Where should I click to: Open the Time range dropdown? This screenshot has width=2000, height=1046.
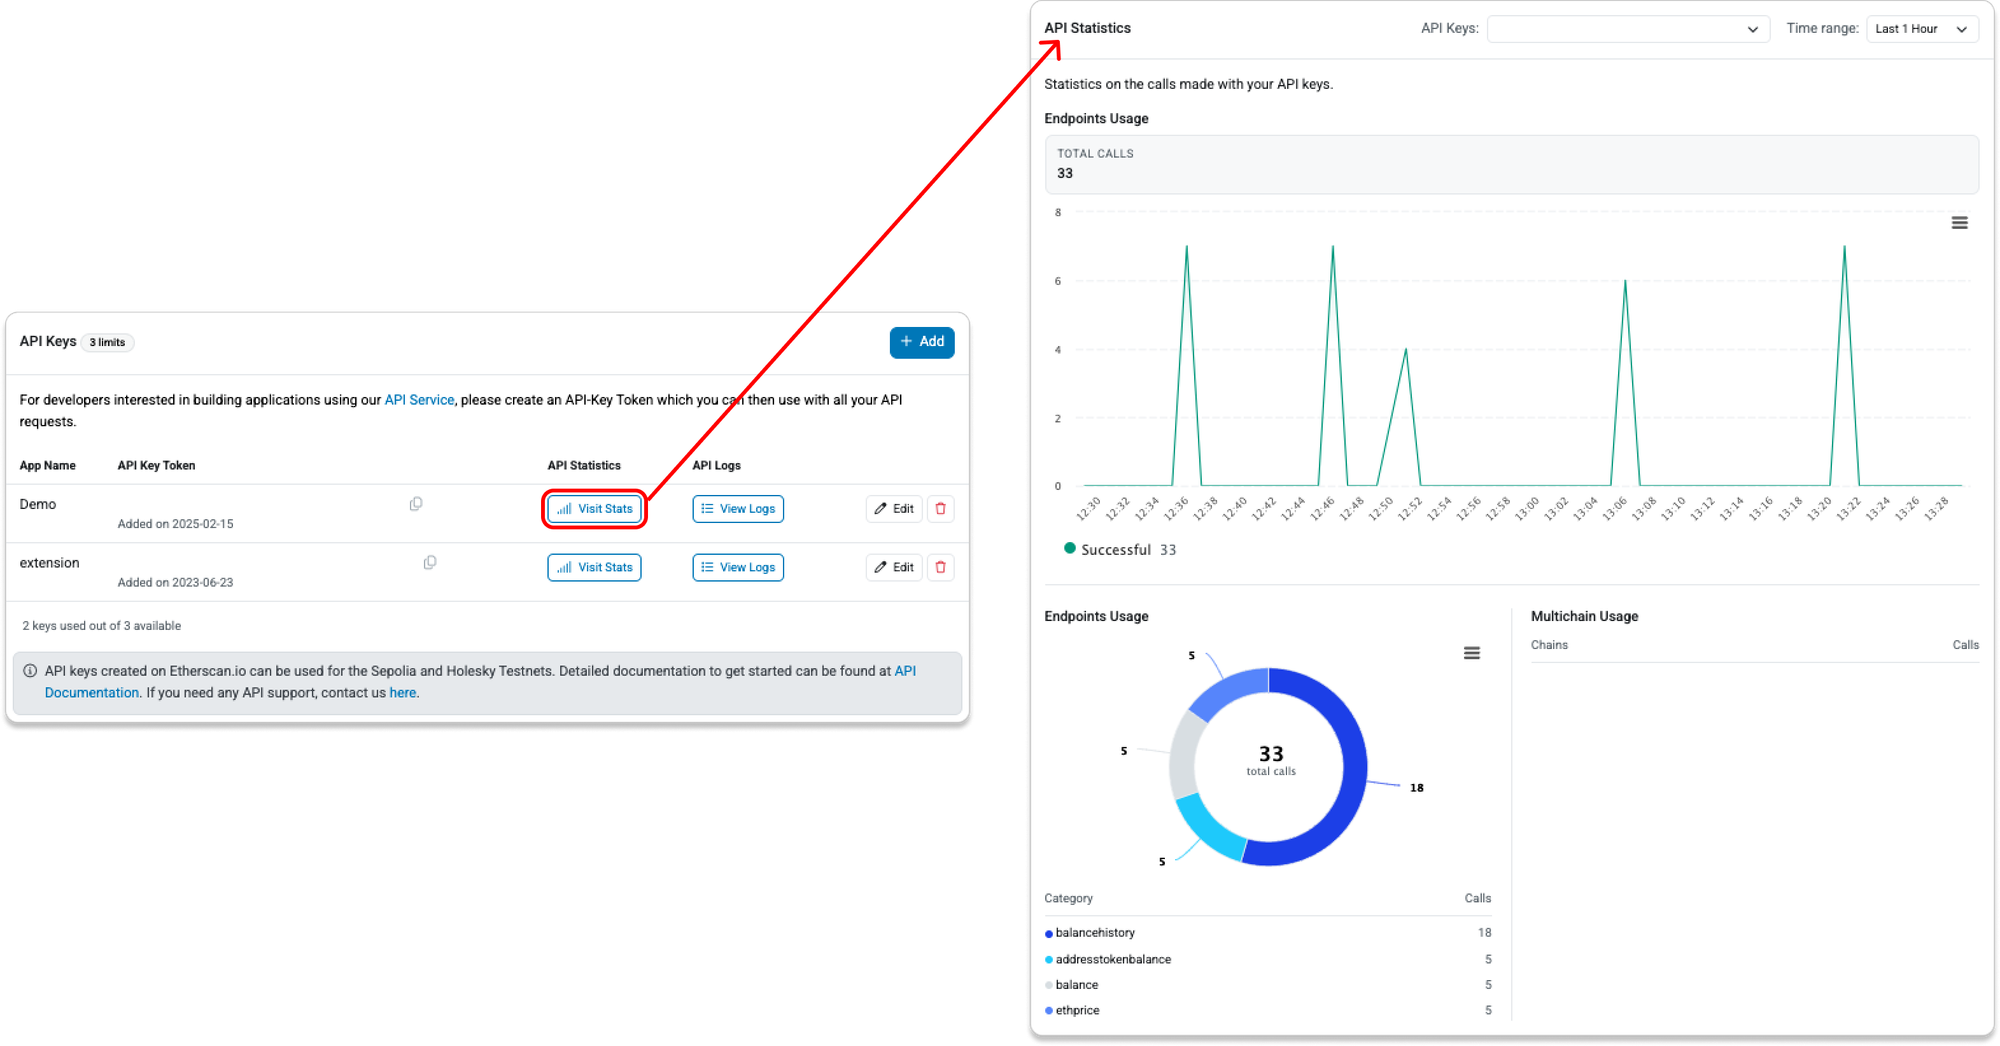(1920, 29)
